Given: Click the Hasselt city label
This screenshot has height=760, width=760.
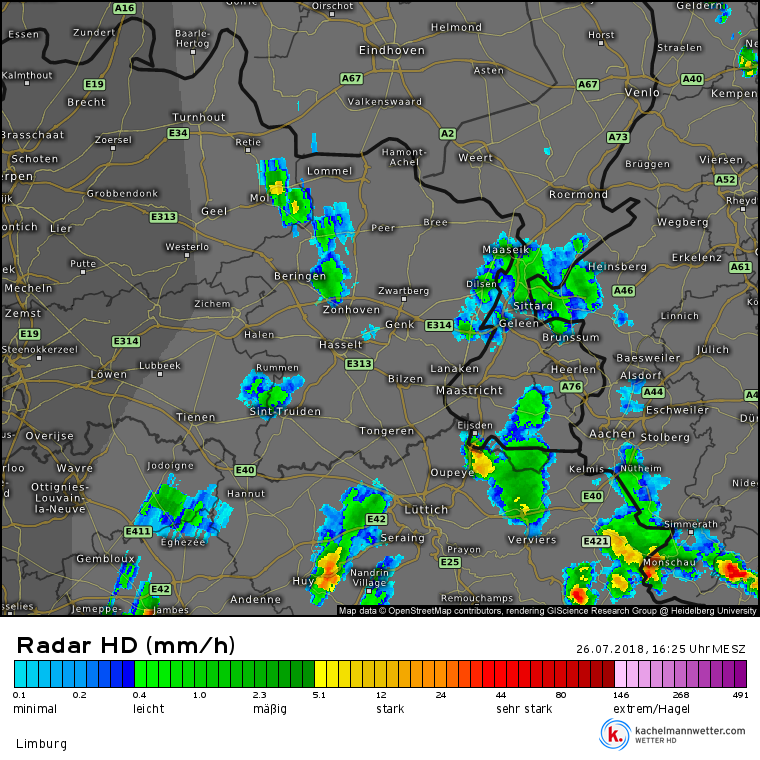Looking at the screenshot, I should 341,345.
